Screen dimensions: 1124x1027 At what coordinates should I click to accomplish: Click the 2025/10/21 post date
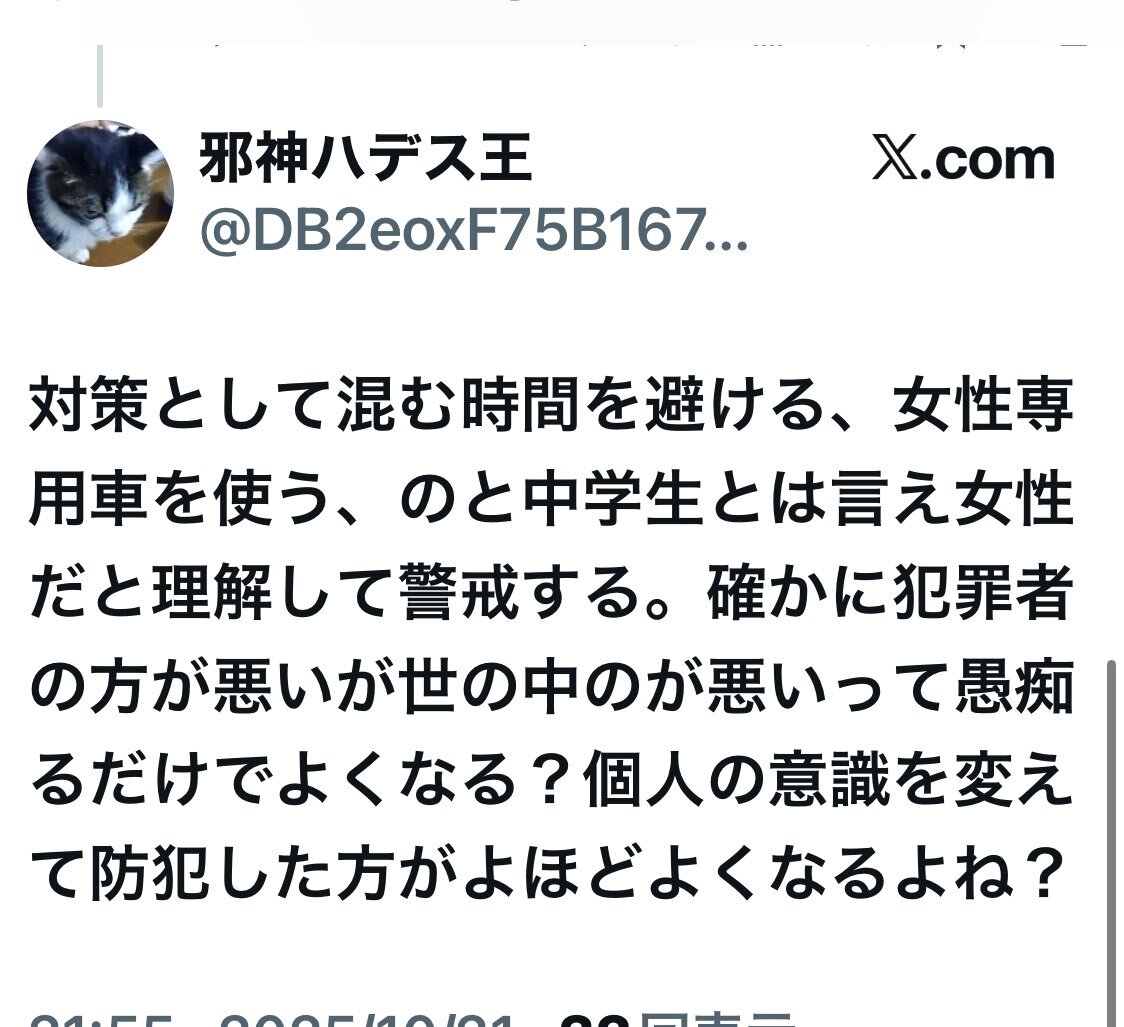click(366, 1021)
